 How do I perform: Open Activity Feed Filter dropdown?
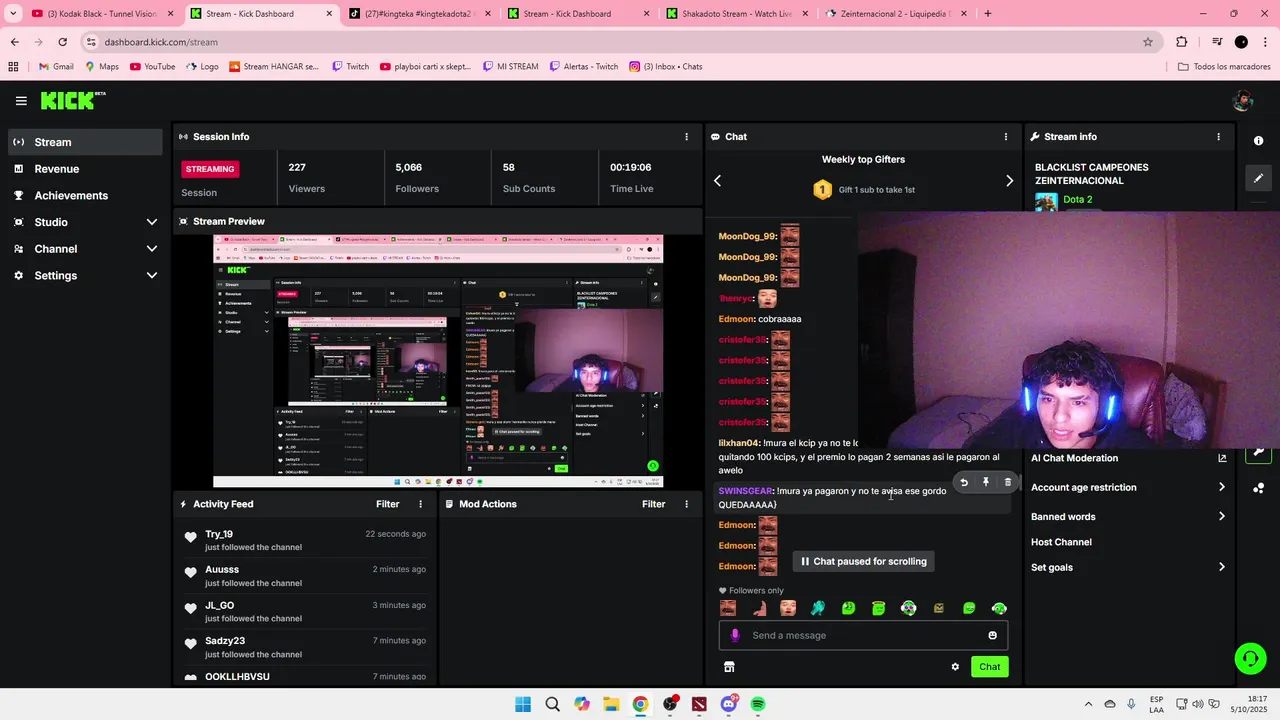(x=387, y=504)
